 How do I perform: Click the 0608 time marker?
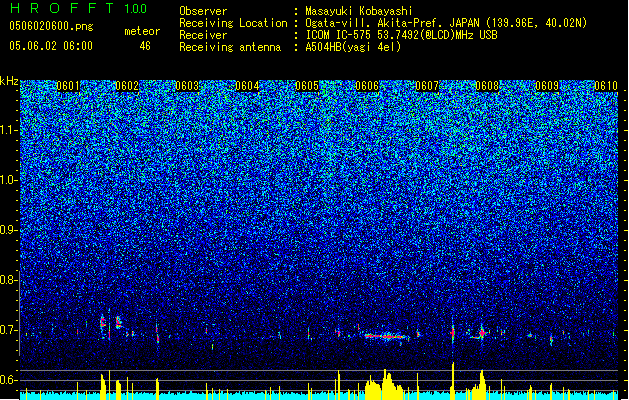tap(487, 86)
